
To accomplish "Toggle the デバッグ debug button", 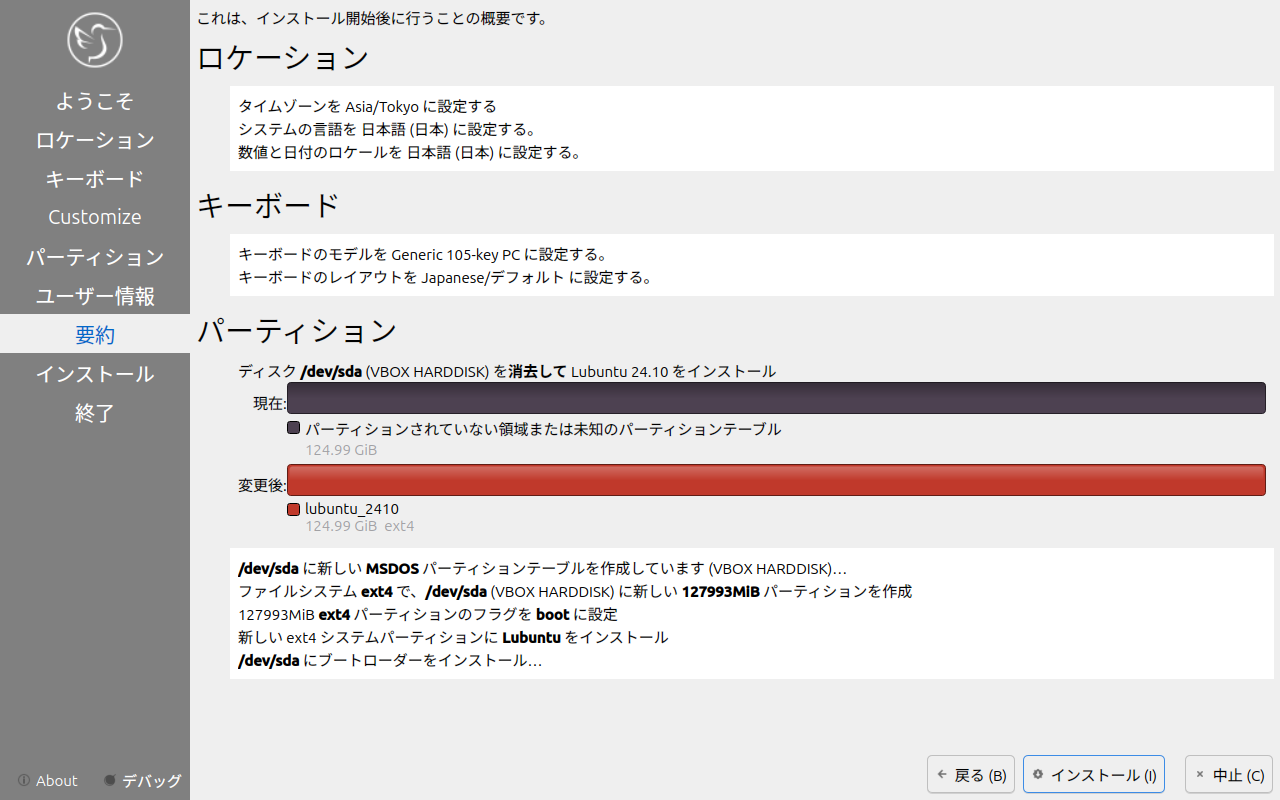I will coord(143,780).
